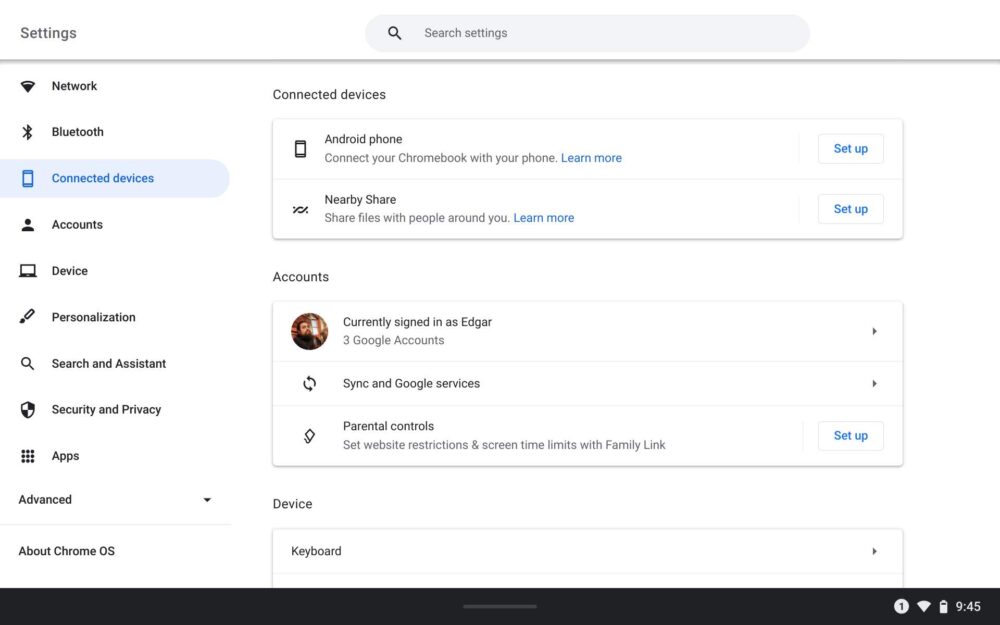
Task: Select the Security and Privacy shield icon
Action: [x=28, y=410]
